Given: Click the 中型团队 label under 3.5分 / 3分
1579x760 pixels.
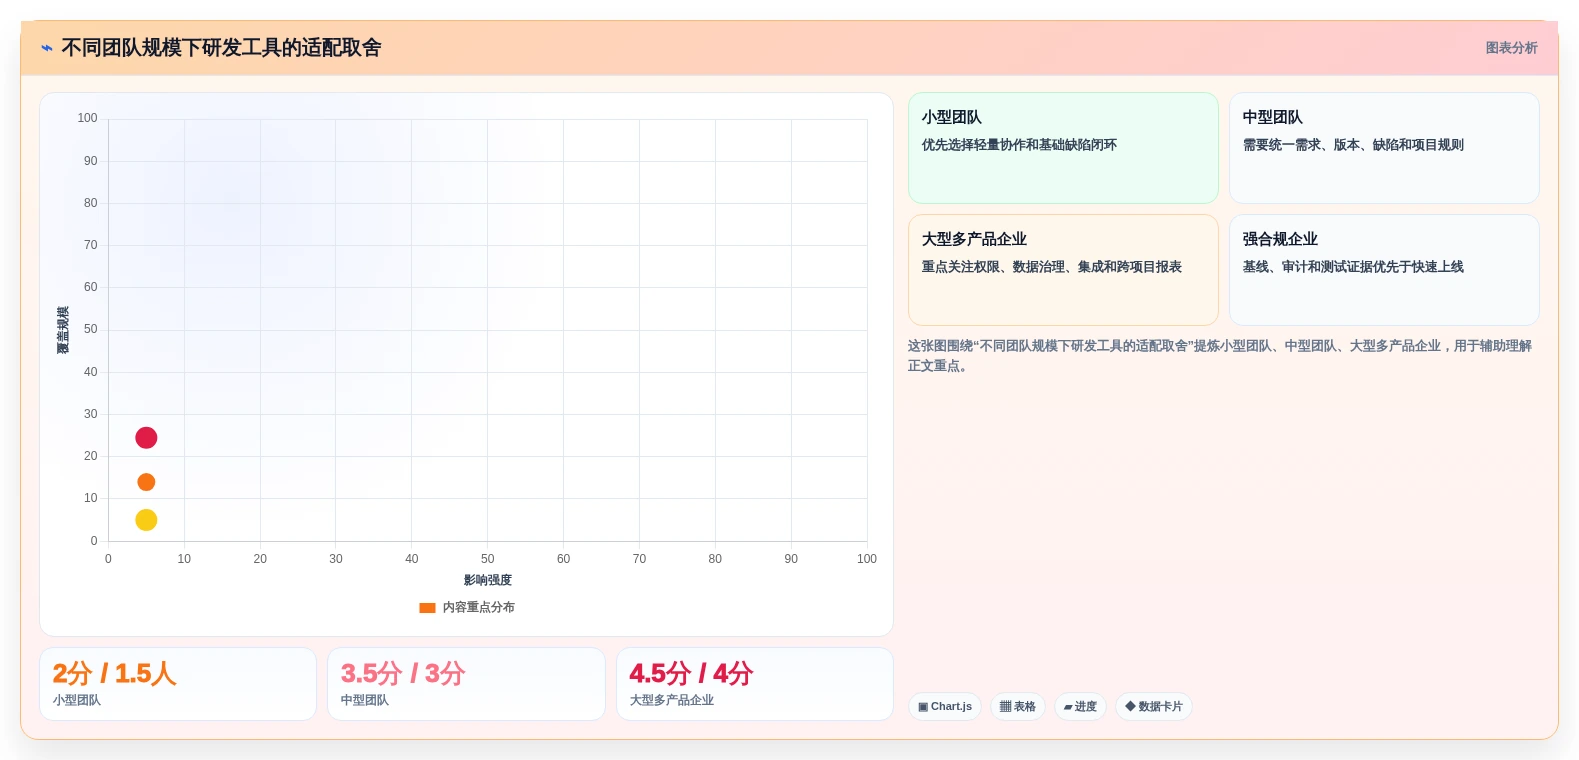Looking at the screenshot, I should 365,700.
